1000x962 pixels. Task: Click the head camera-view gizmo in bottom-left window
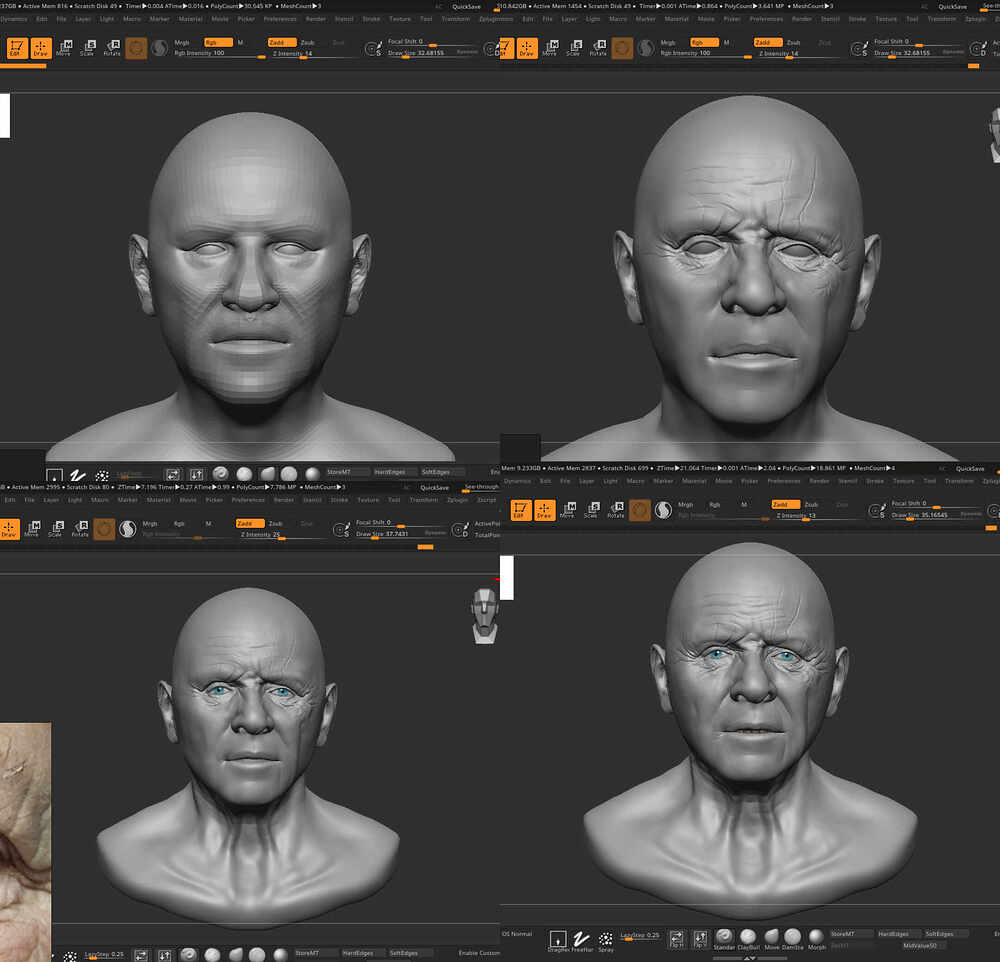point(484,616)
